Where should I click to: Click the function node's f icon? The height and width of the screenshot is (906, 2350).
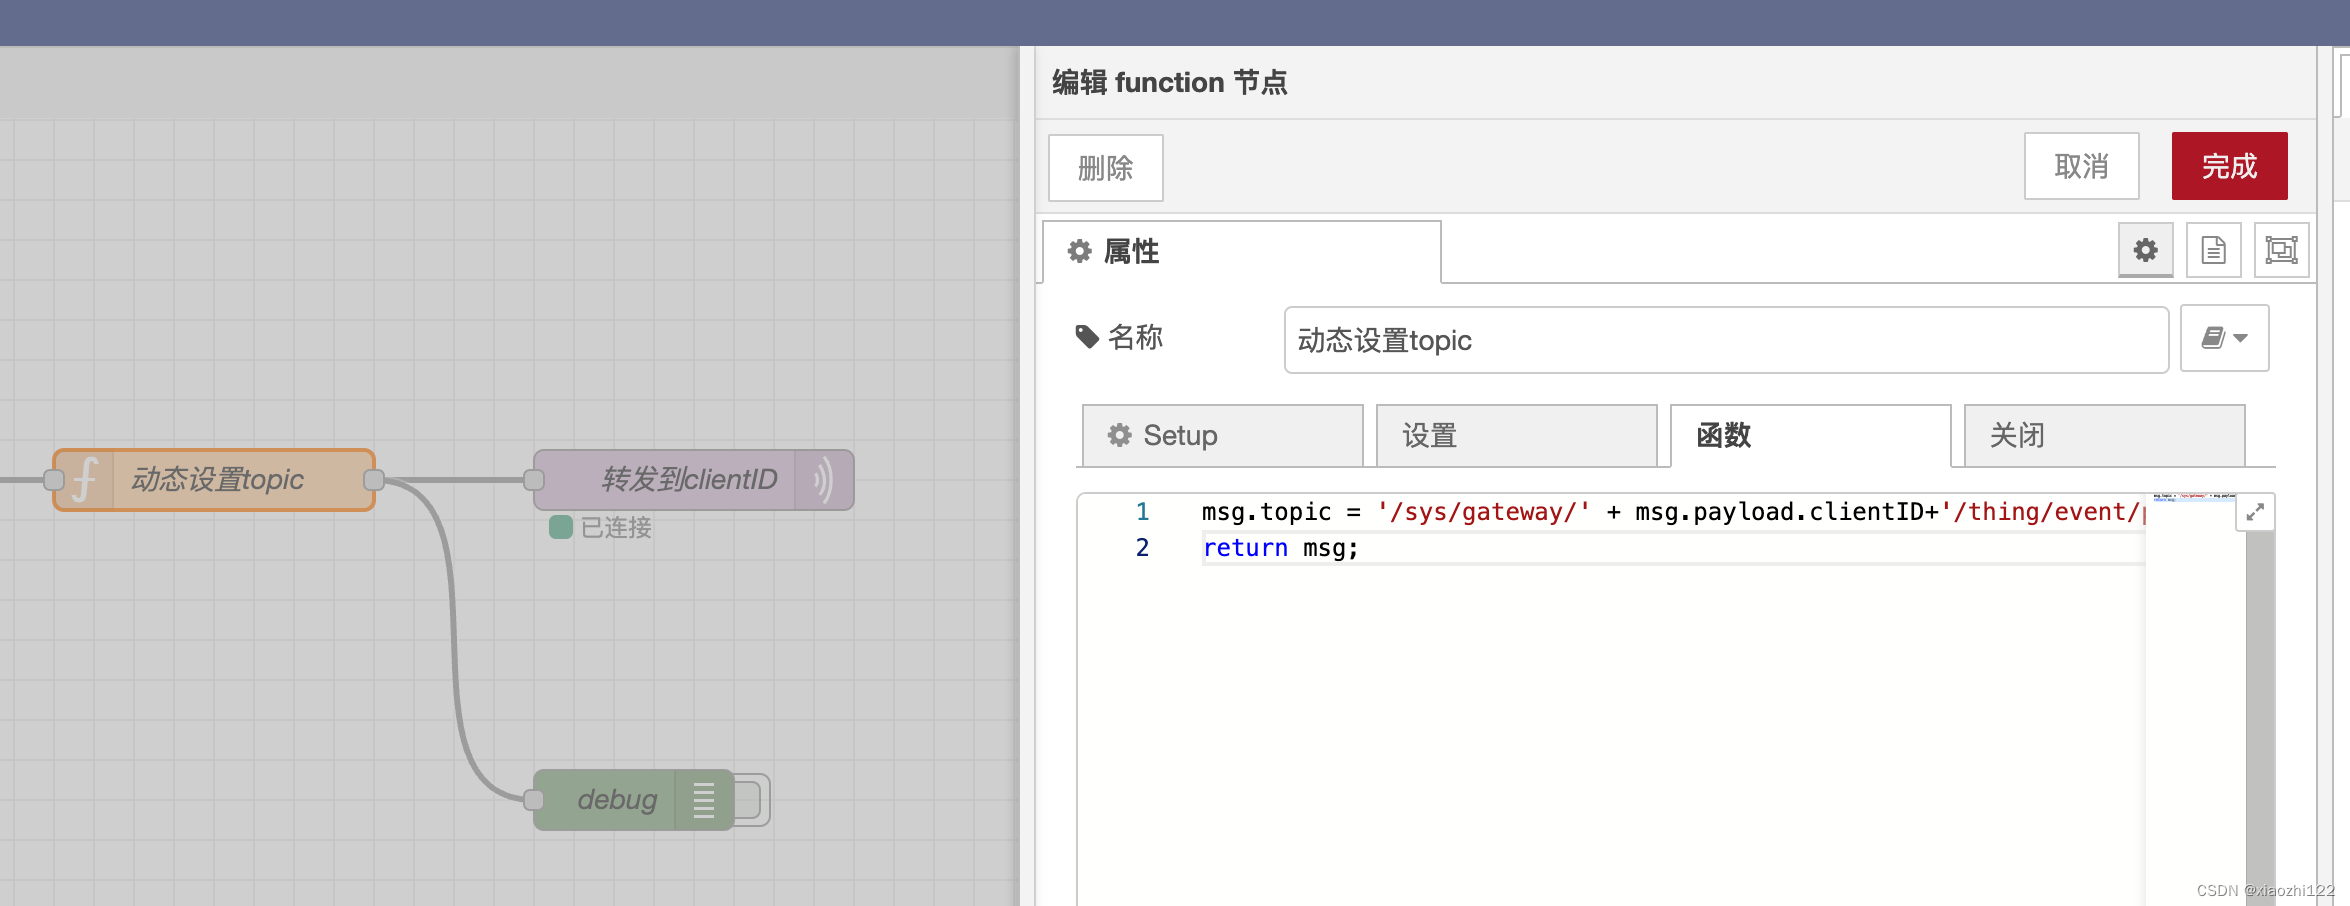click(85, 480)
